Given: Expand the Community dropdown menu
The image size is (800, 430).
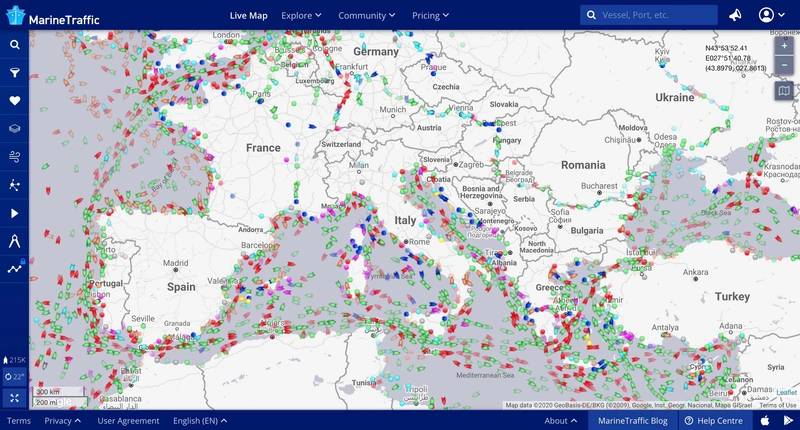Looking at the screenshot, I should pyautogui.click(x=367, y=15).
